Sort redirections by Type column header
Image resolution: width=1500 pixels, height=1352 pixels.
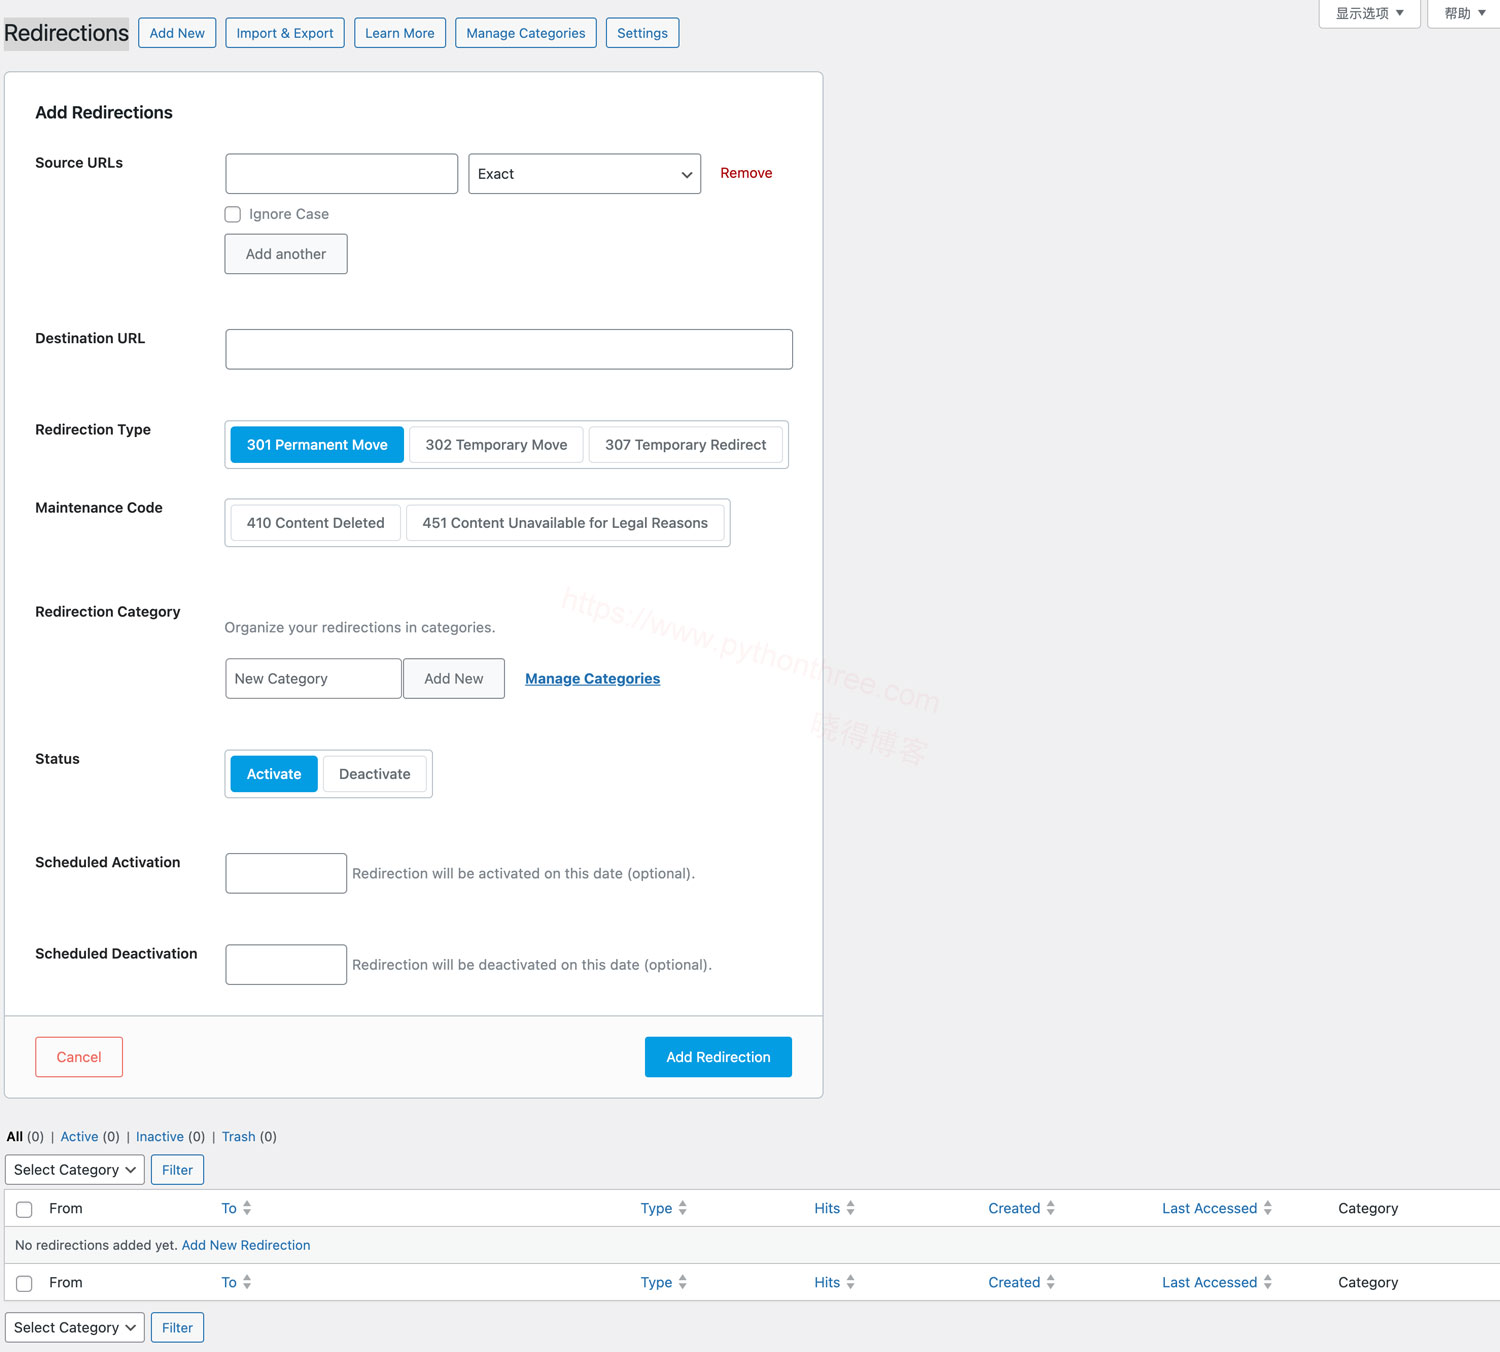click(x=656, y=1208)
